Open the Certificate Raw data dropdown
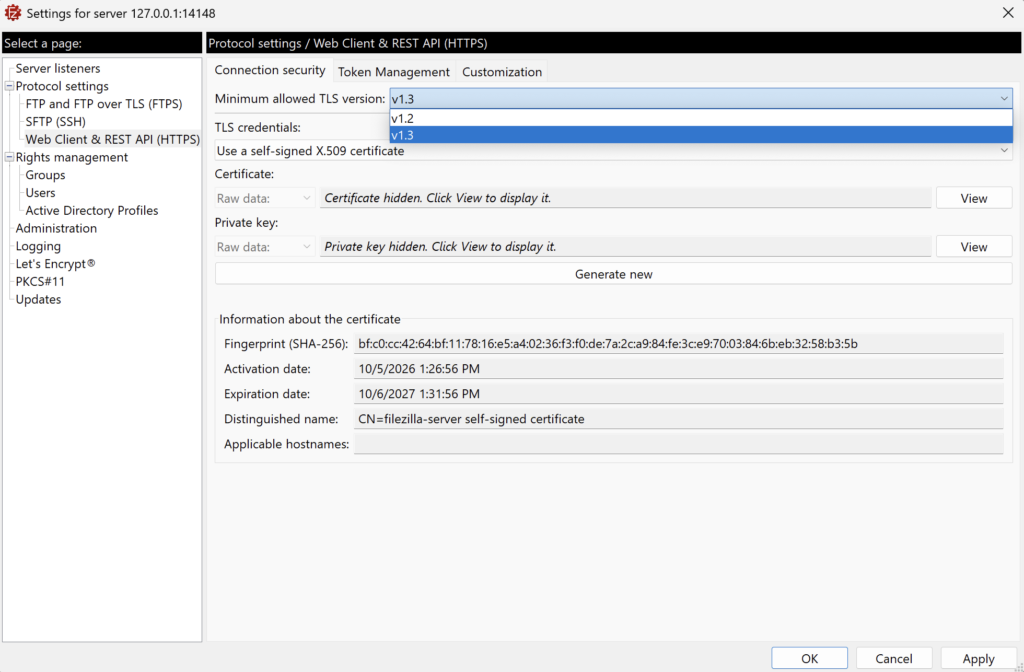 pyautogui.click(x=264, y=199)
